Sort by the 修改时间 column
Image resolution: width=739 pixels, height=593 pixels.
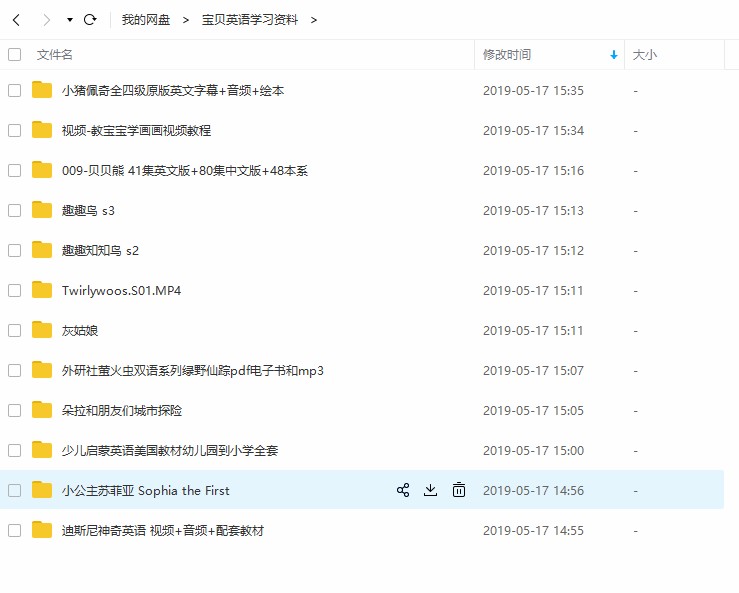click(x=507, y=55)
